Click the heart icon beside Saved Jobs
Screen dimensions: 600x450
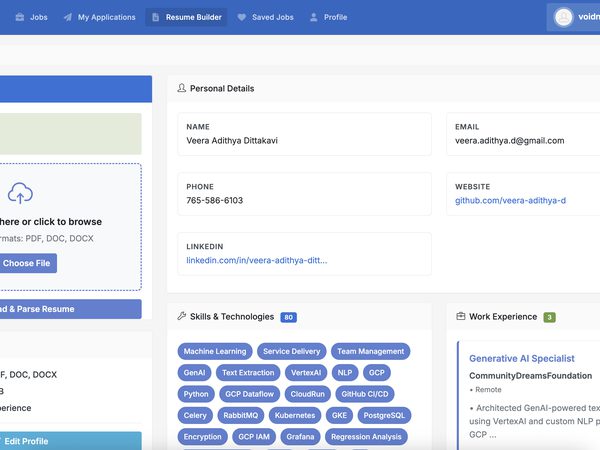tap(241, 17)
